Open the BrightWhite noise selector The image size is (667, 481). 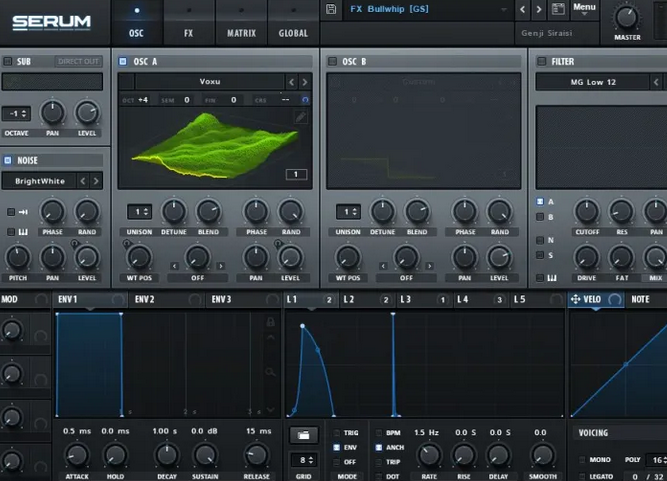(40, 181)
